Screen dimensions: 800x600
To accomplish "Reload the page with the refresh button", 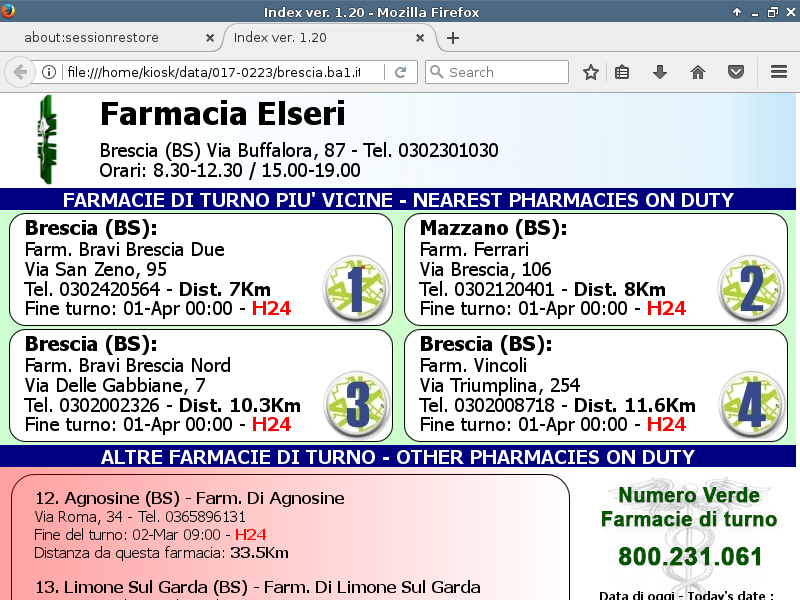I will pos(400,72).
